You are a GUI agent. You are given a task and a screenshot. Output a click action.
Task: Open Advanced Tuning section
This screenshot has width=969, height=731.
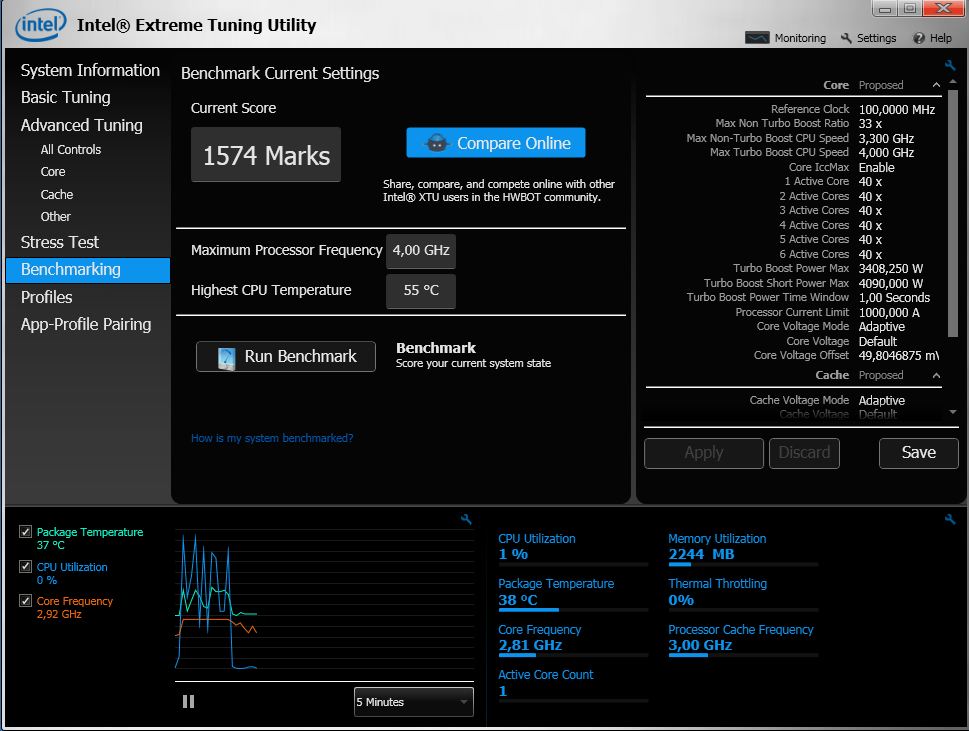pos(82,125)
